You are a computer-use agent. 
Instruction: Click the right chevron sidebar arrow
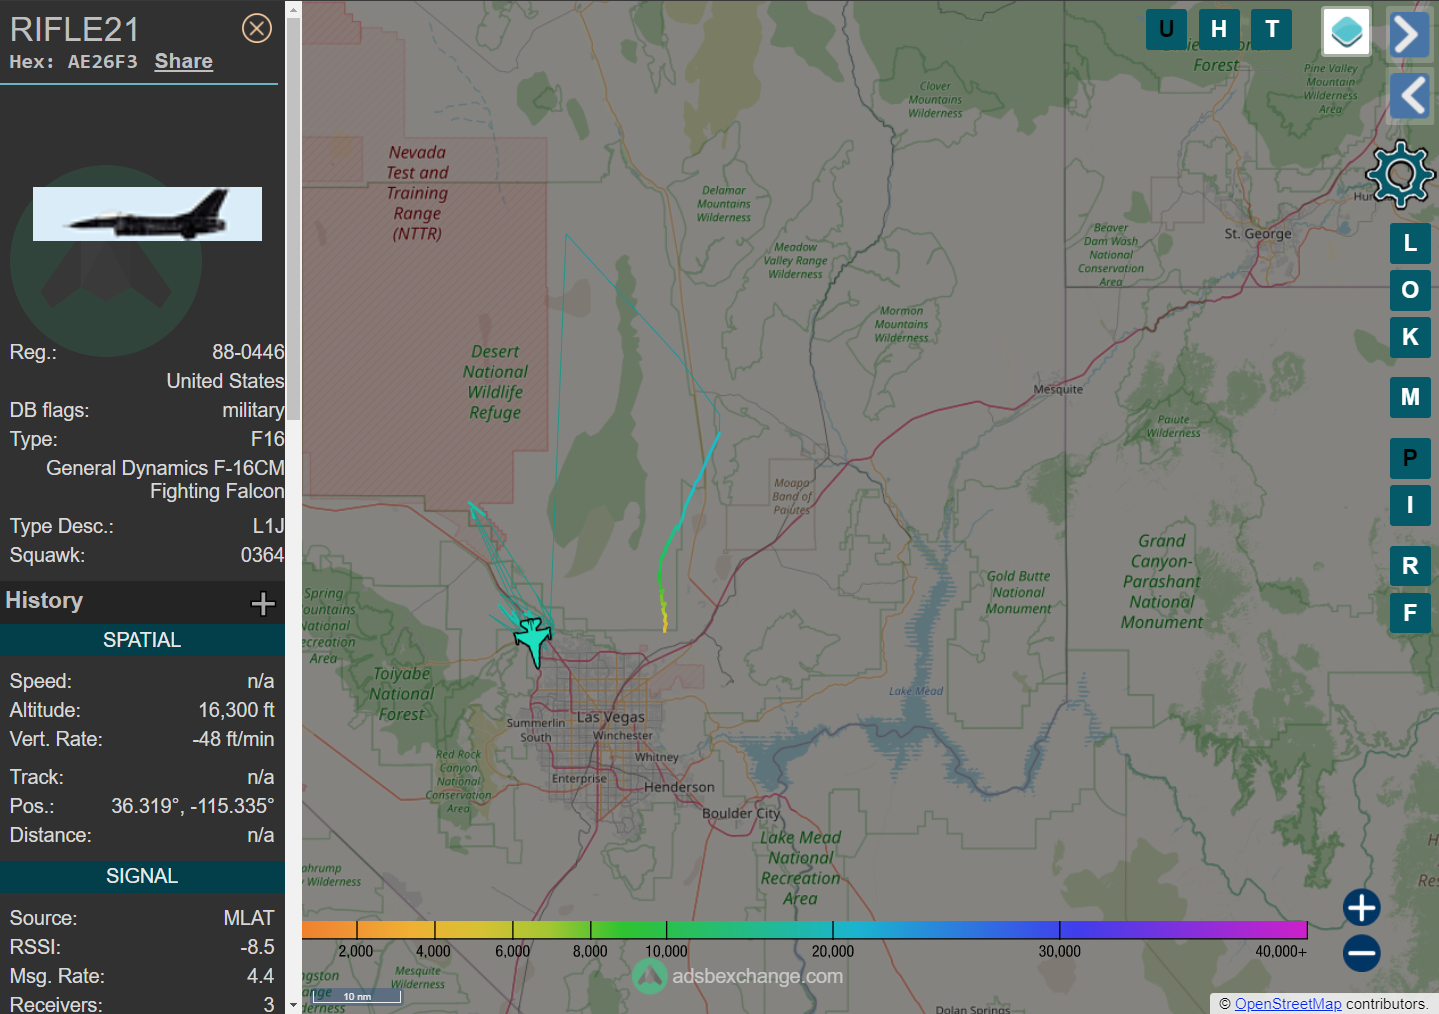point(1409,35)
